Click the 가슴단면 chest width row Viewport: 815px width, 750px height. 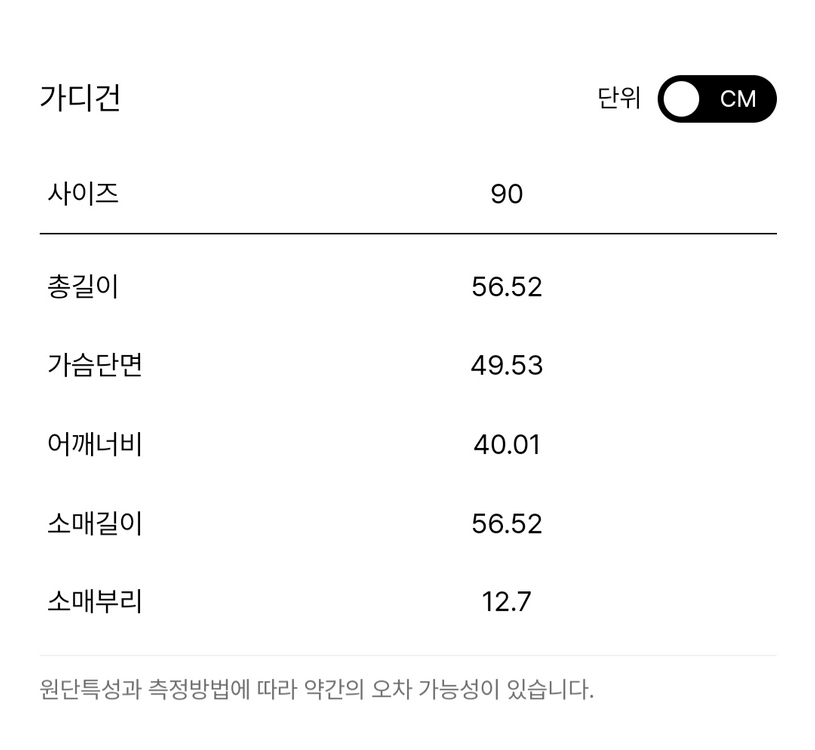95,366
